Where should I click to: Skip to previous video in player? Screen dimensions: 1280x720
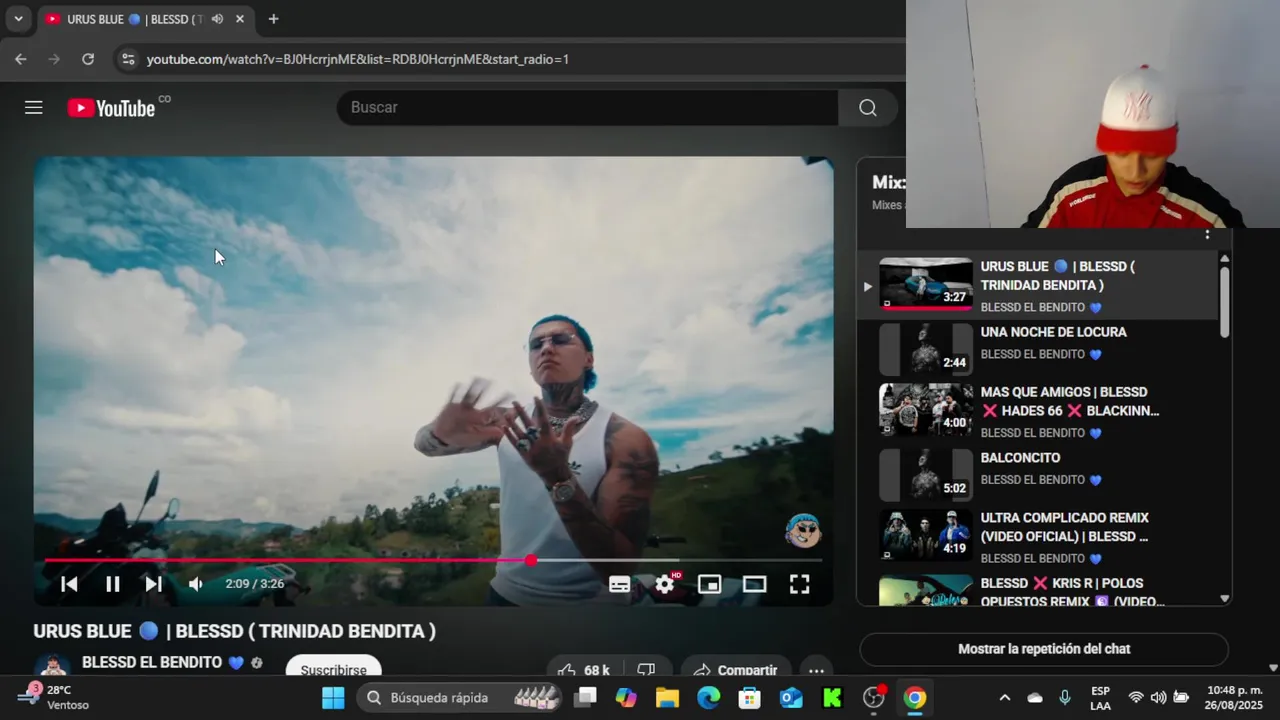click(69, 584)
